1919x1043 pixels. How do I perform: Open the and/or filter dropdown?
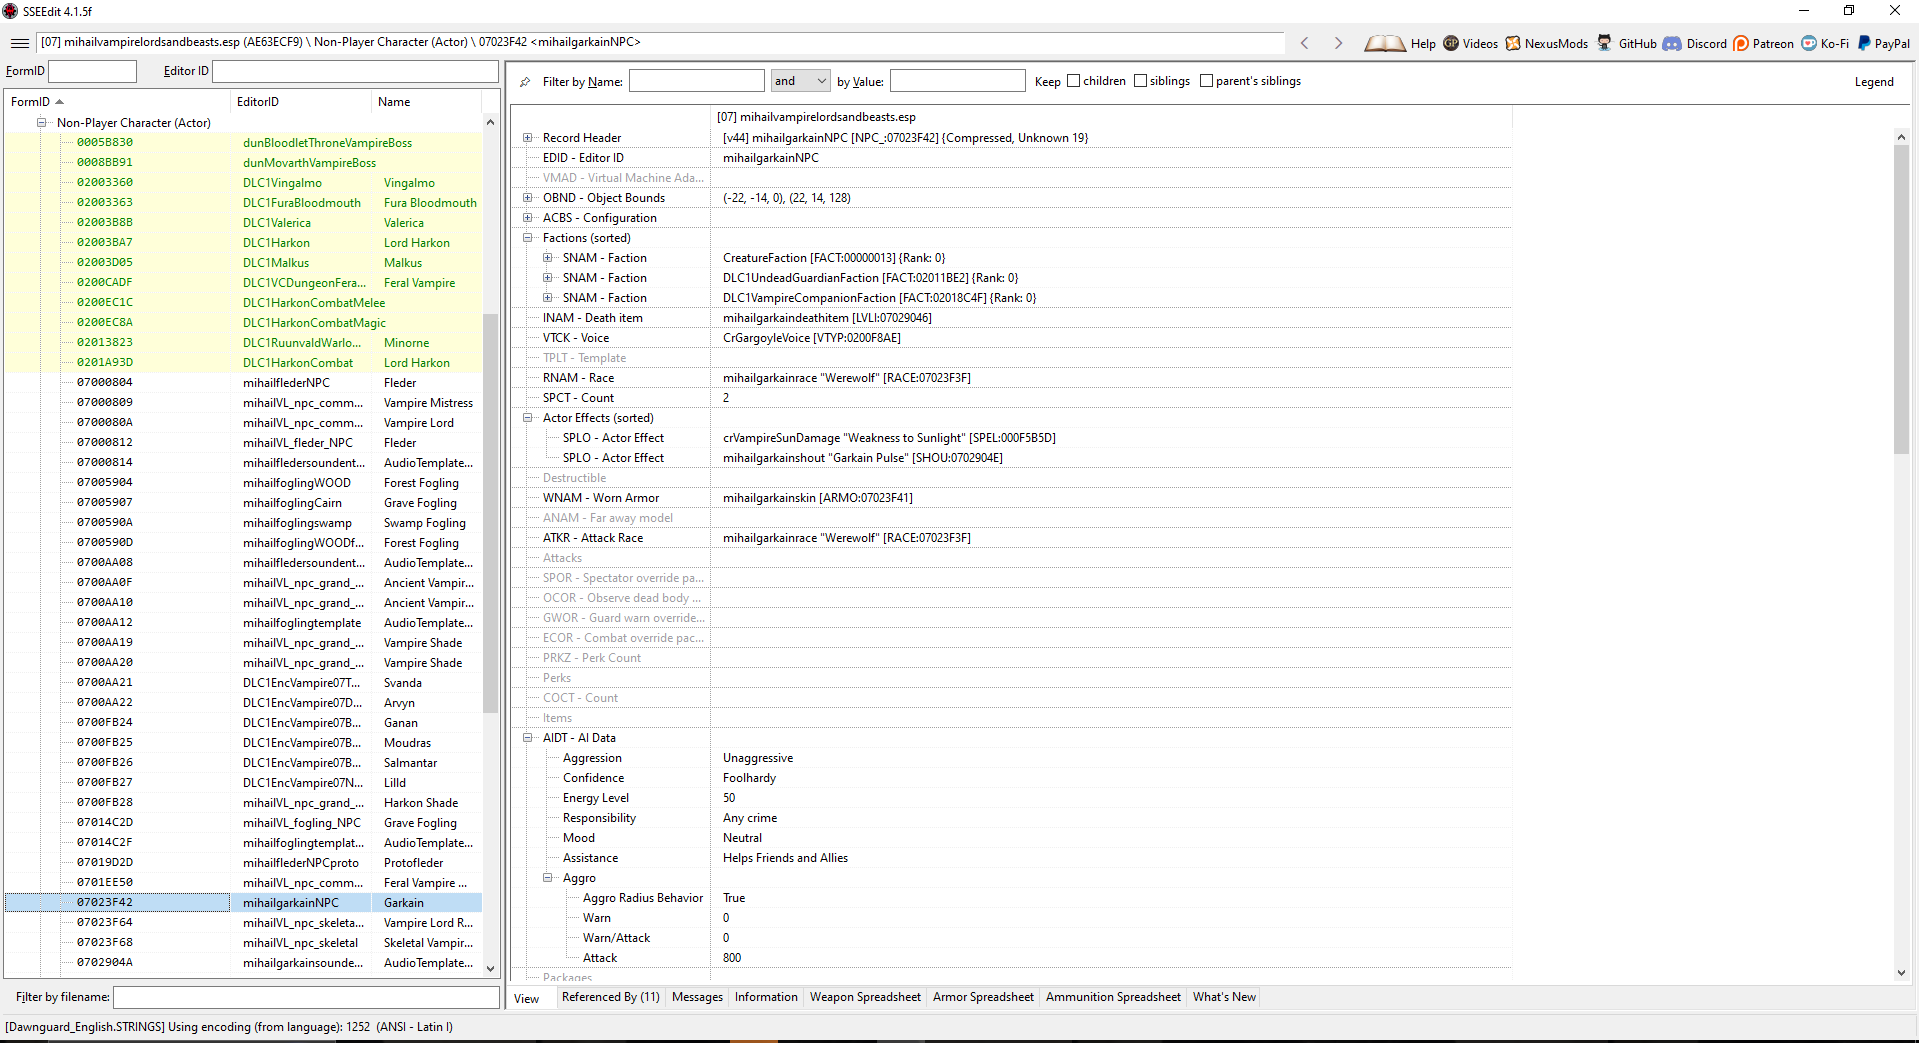(820, 80)
